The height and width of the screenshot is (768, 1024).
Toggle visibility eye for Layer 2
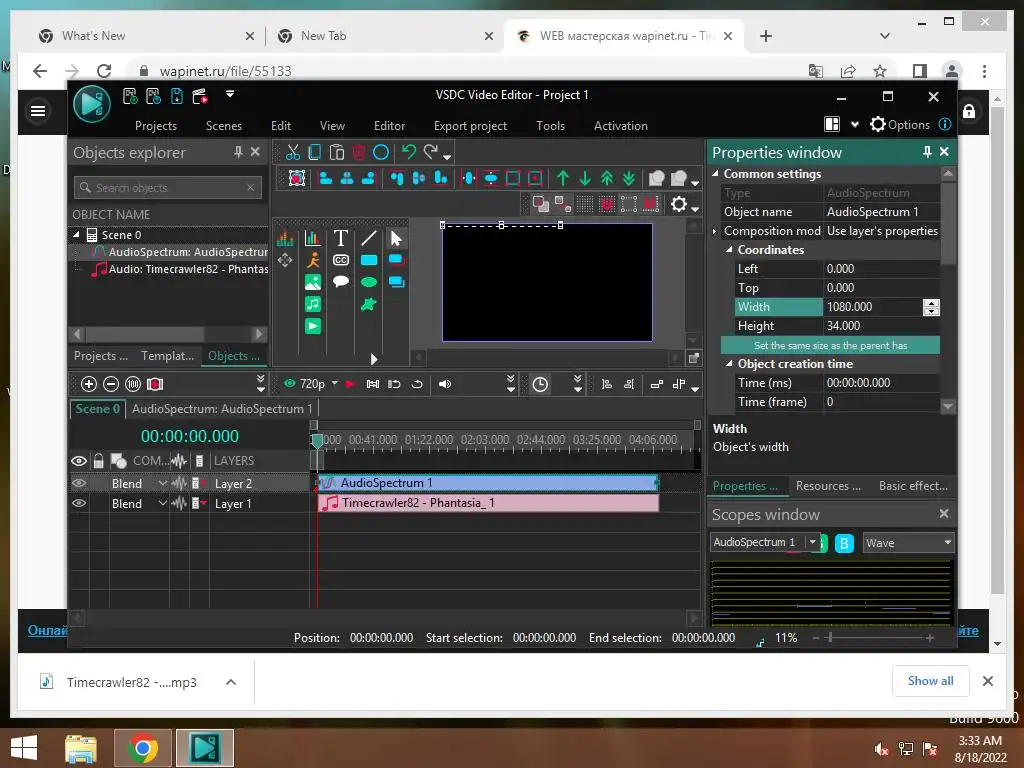click(x=79, y=483)
